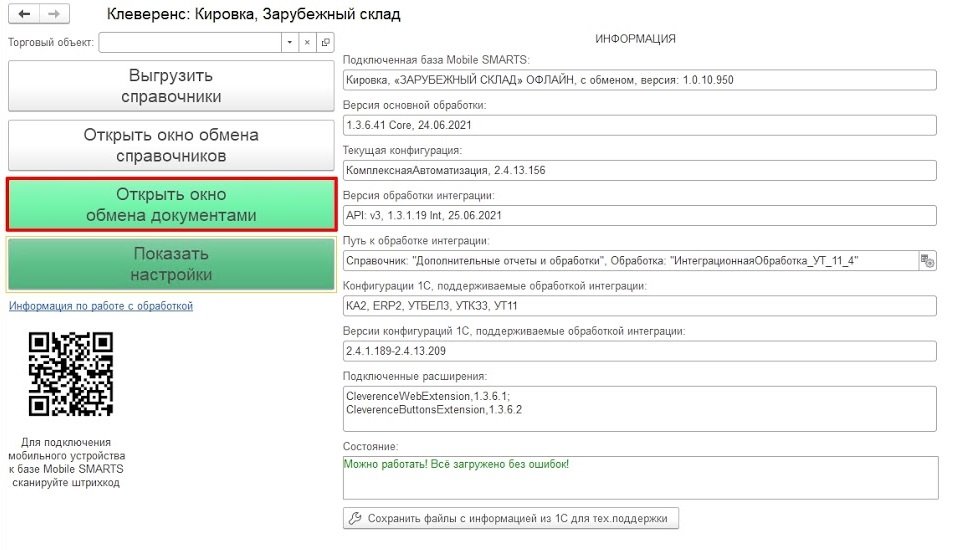Click into the Торговый объект input field
The width and height of the screenshot is (959, 550).
point(190,42)
